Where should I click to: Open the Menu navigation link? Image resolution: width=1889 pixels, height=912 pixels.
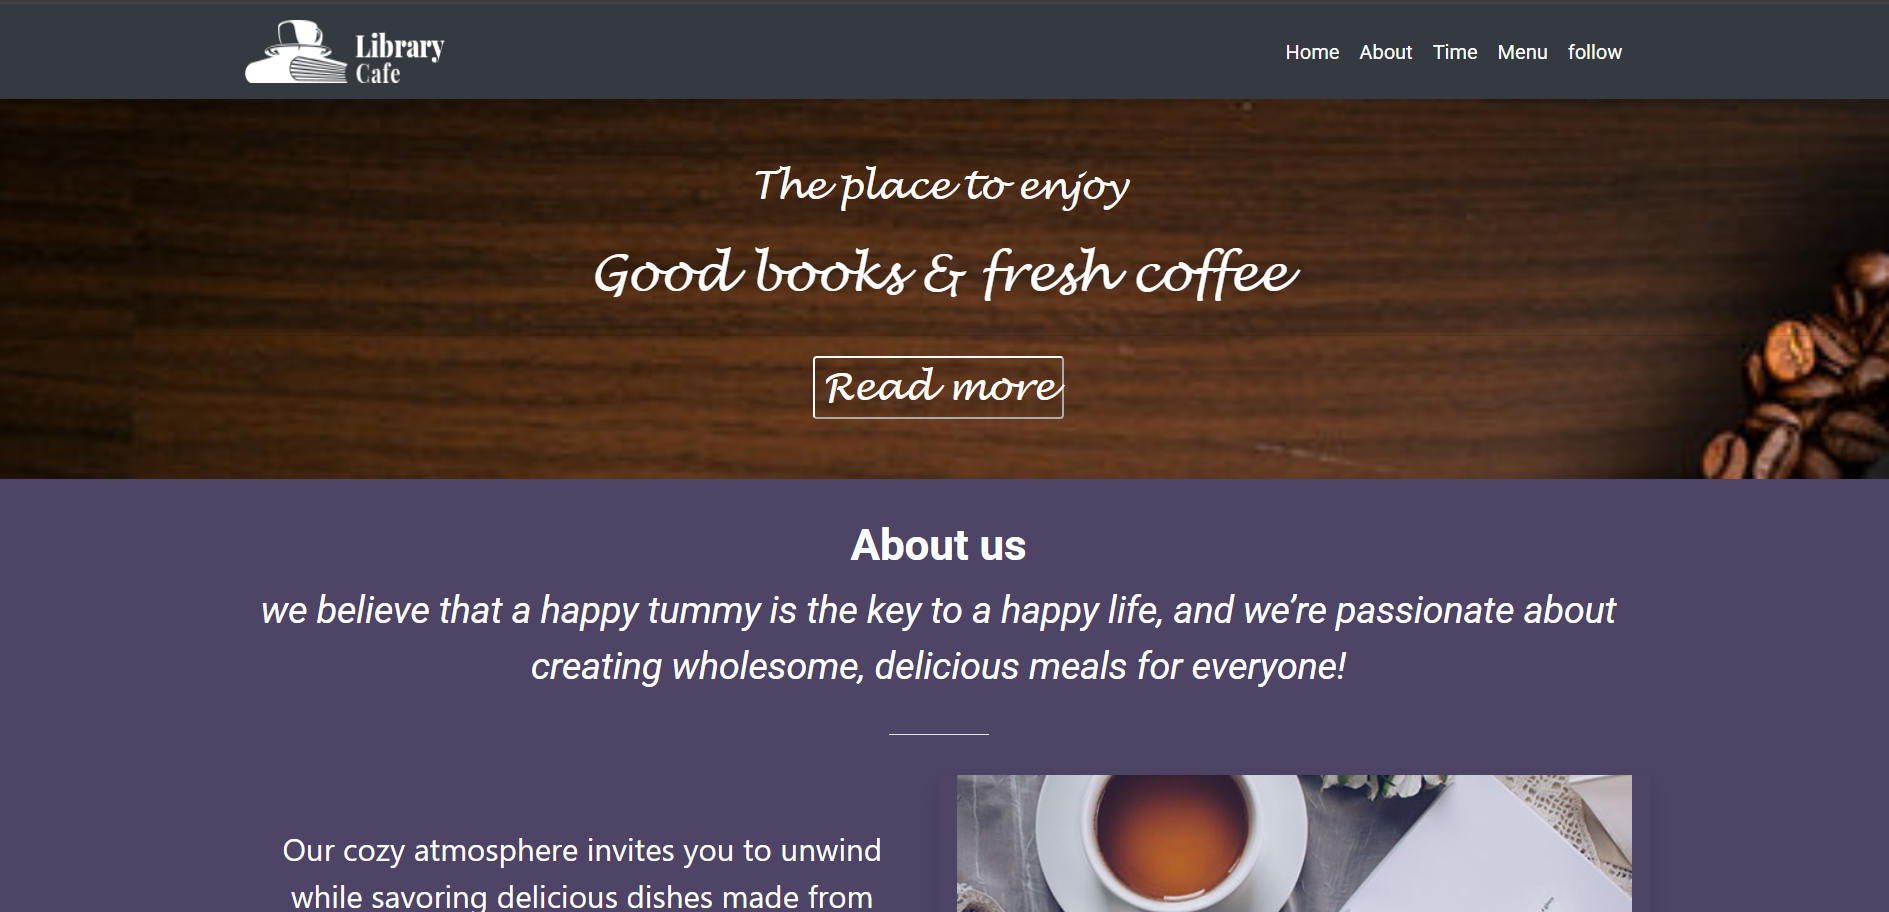tap(1522, 52)
